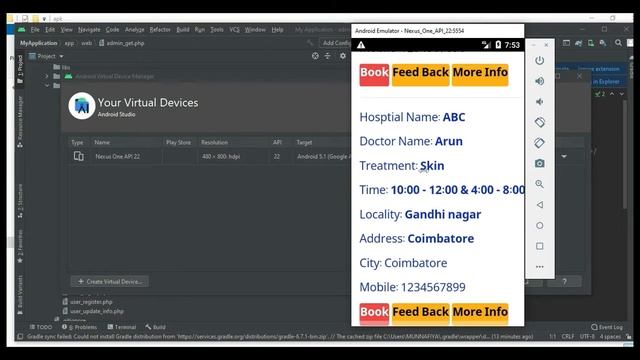Viewport: 640px width, 360px height.
Task: Select user_register.php in project tree
Action: [87, 302]
